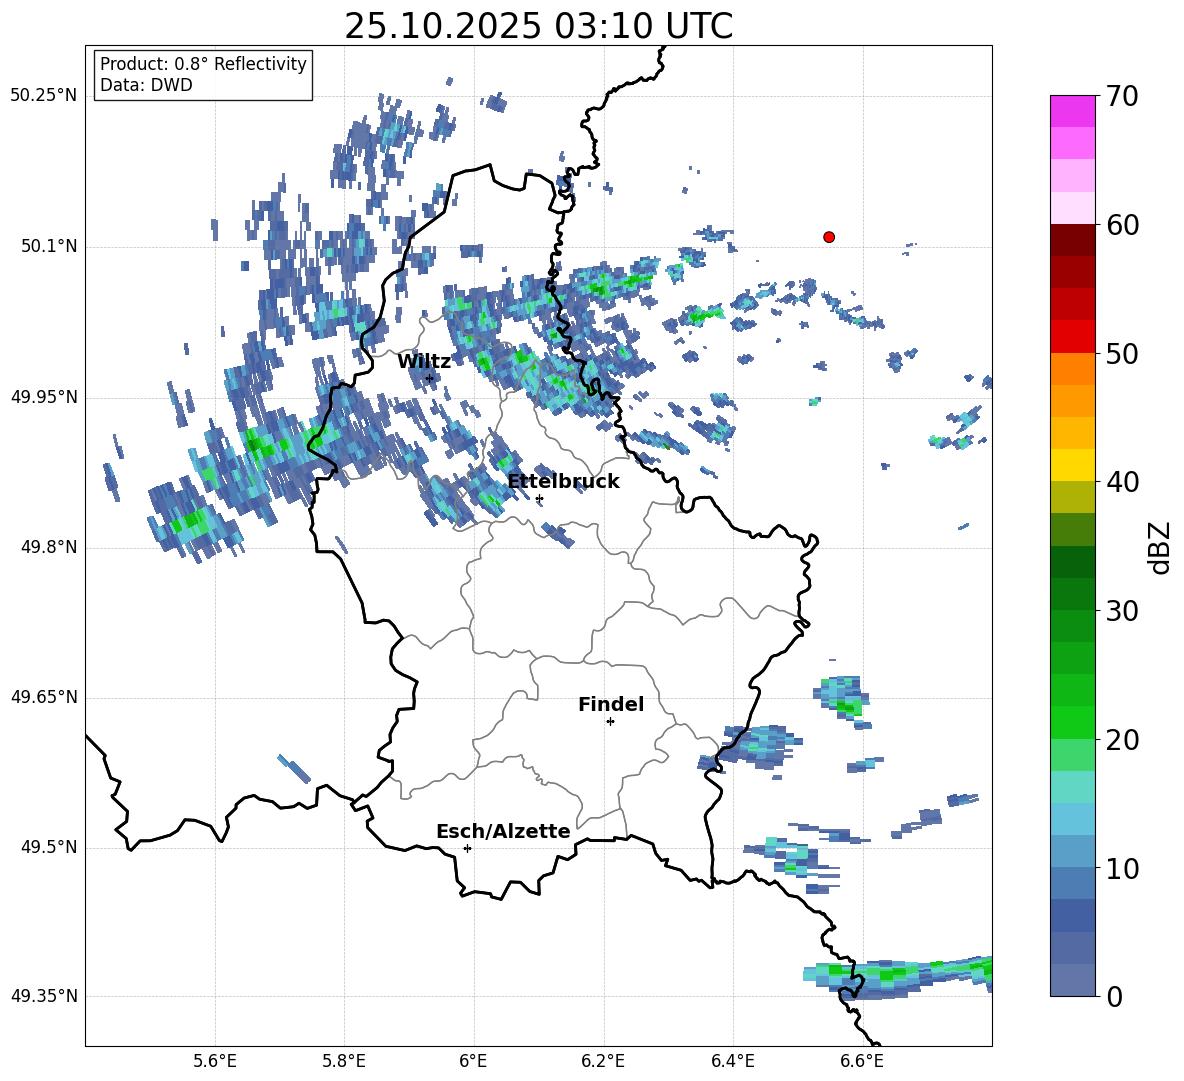The width and height of the screenshot is (1184, 1081).
Task: Click the 6.6°E longitude label
Action: 862,1061
